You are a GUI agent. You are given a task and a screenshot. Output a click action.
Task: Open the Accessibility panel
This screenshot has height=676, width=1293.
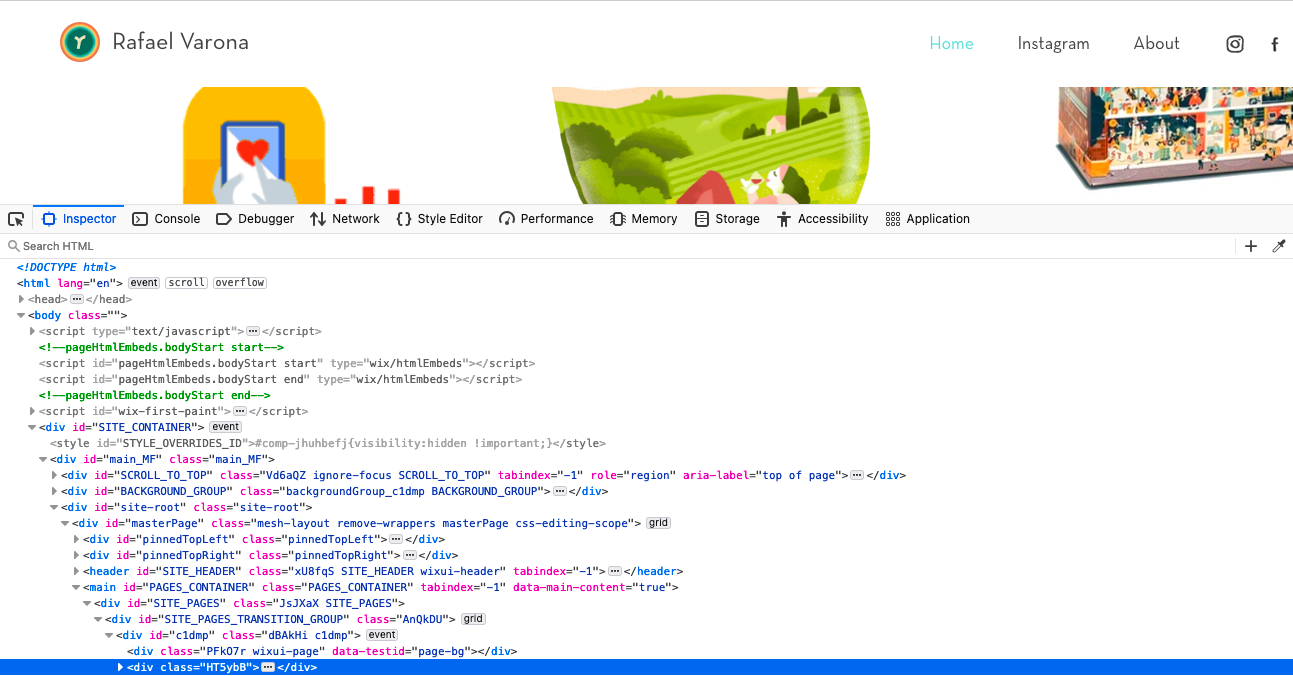(822, 219)
